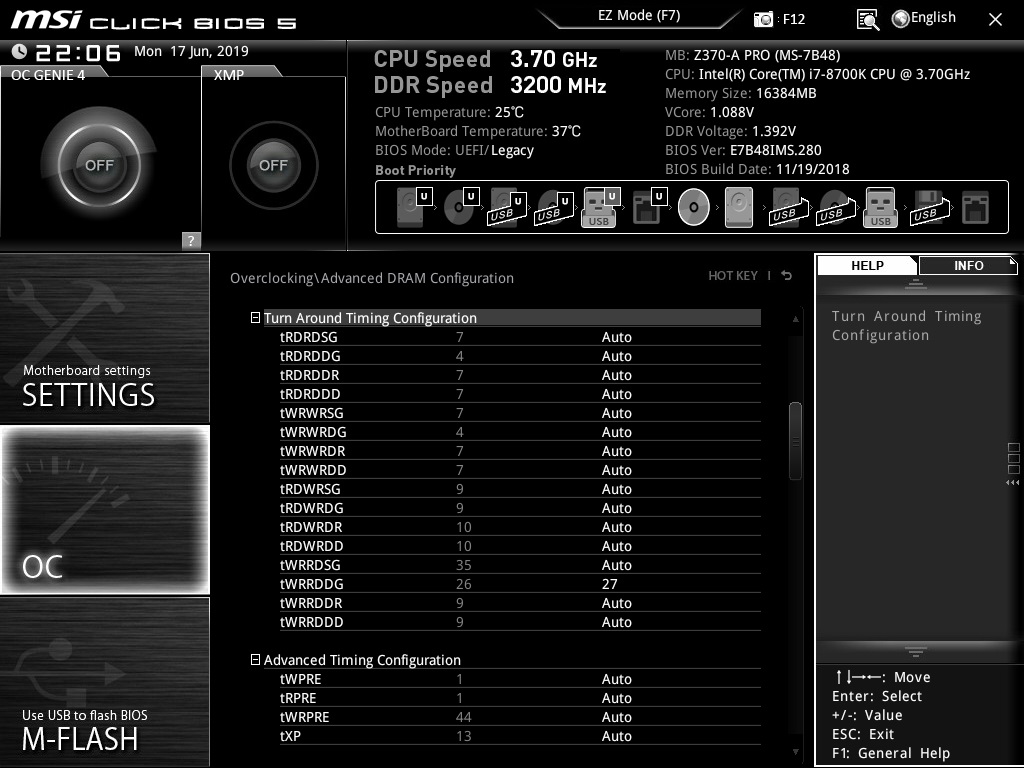Toggle the OC GENIE 4 OFF knob
The width and height of the screenshot is (1024, 768).
click(x=99, y=165)
